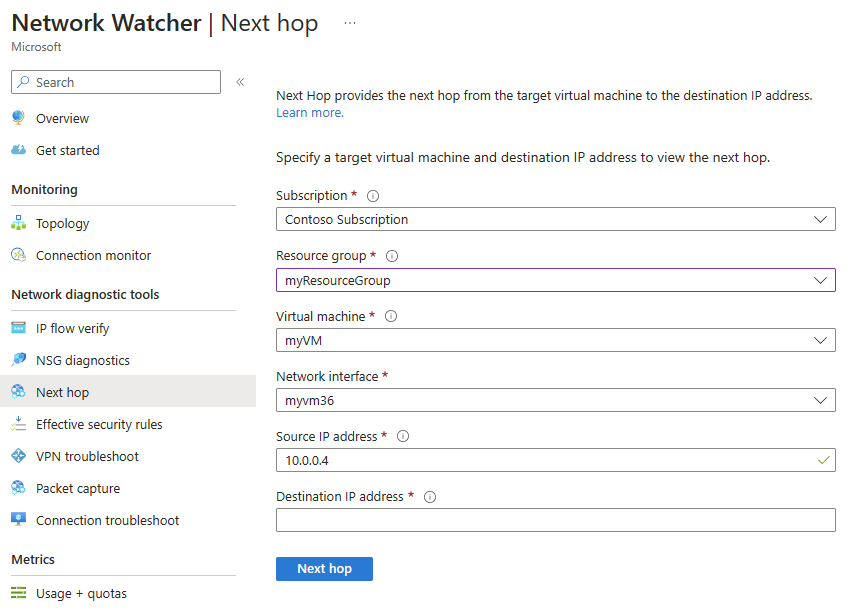Click the Destination IP address field
Screen dimensions: 853x610
point(556,519)
